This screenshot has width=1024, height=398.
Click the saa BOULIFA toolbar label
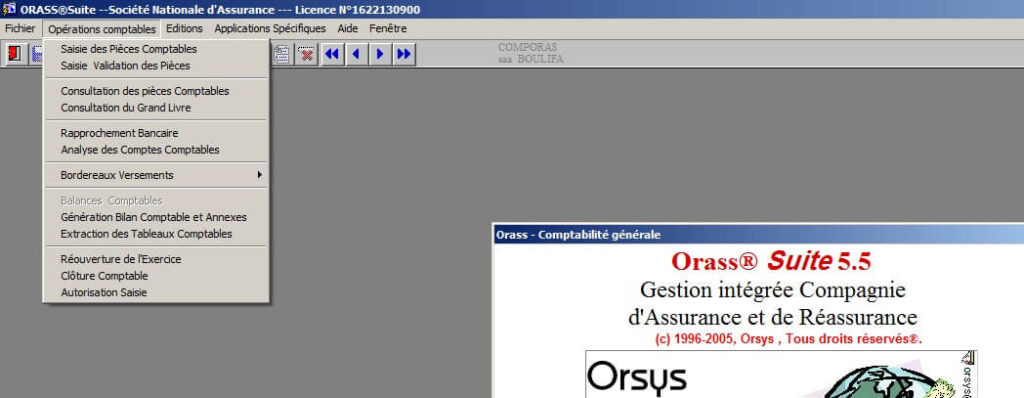click(530, 59)
